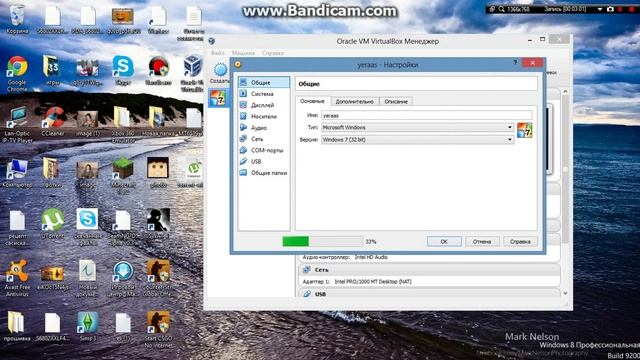Open the Bandicam desktop shortcut
The image size is (640, 360).
[158, 70]
